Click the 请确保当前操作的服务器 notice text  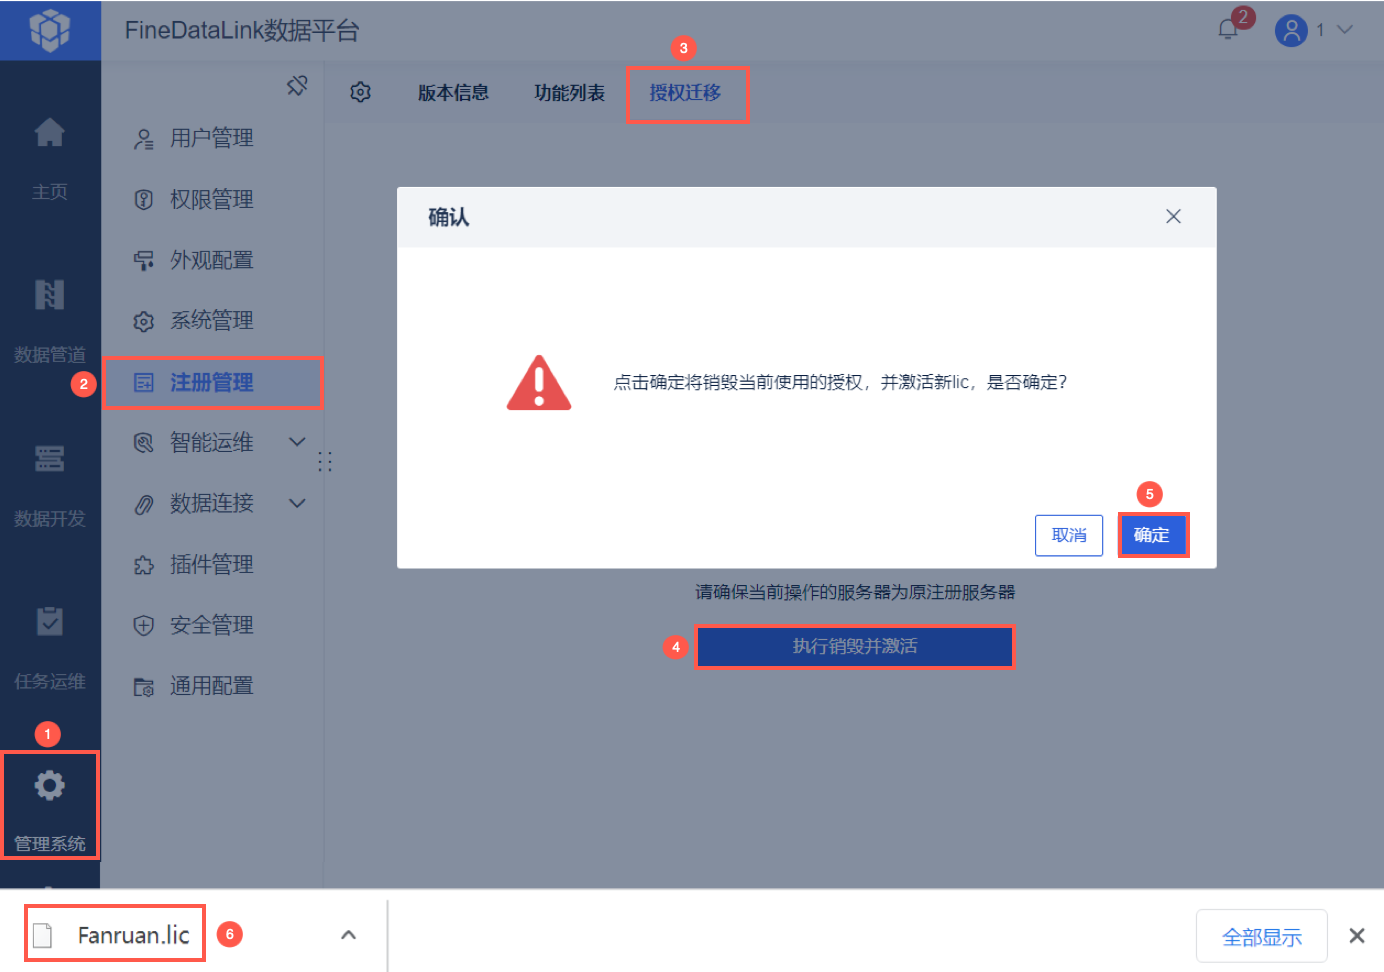855,592
